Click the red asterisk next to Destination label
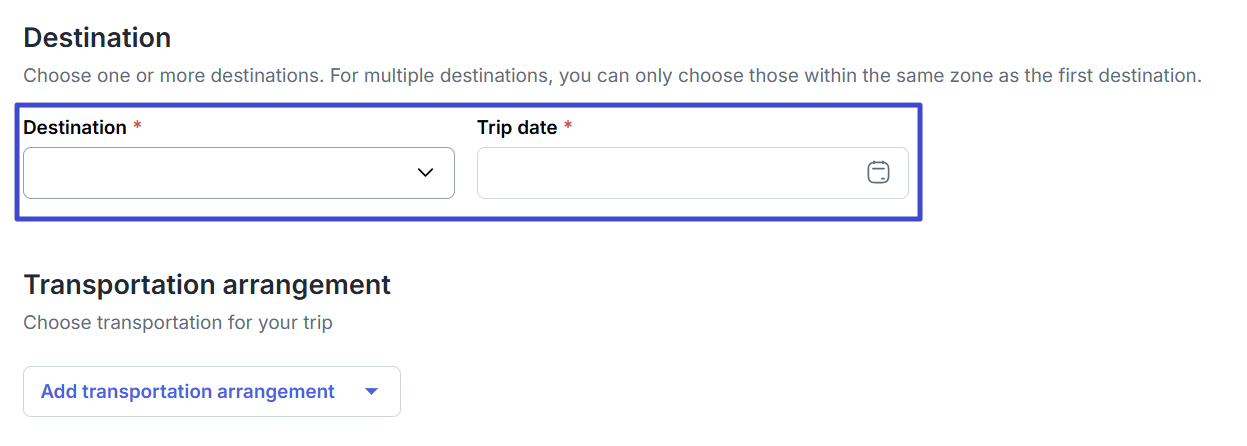This screenshot has width=1247, height=446. [x=137, y=127]
